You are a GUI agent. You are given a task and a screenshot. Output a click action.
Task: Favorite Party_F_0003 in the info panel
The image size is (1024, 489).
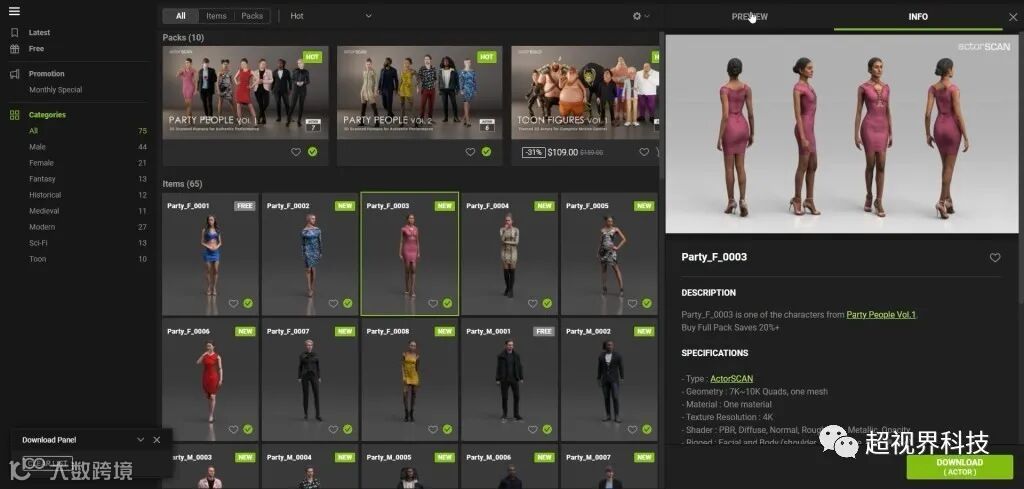pos(995,258)
